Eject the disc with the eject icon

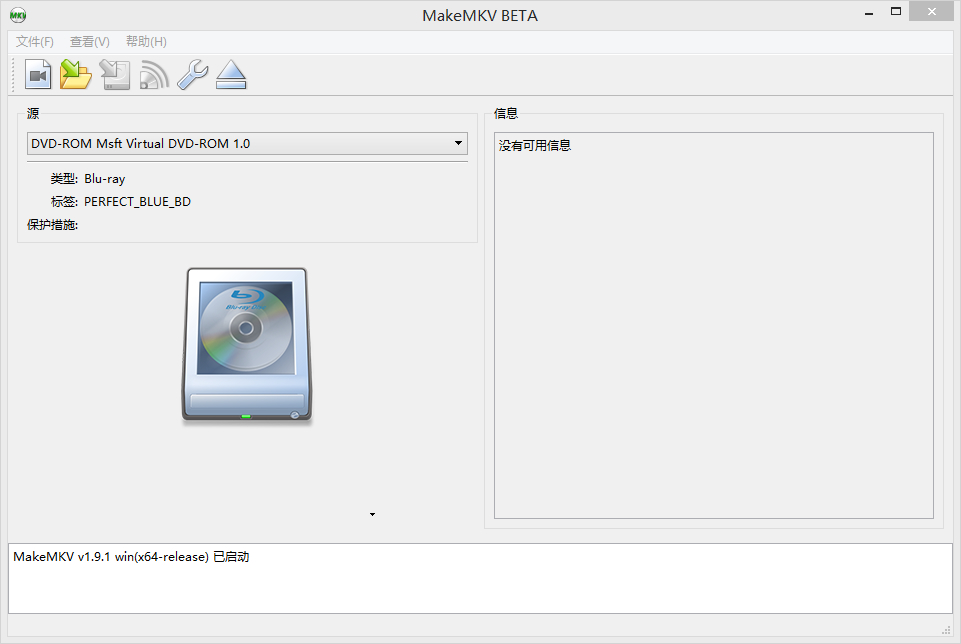[x=231, y=75]
